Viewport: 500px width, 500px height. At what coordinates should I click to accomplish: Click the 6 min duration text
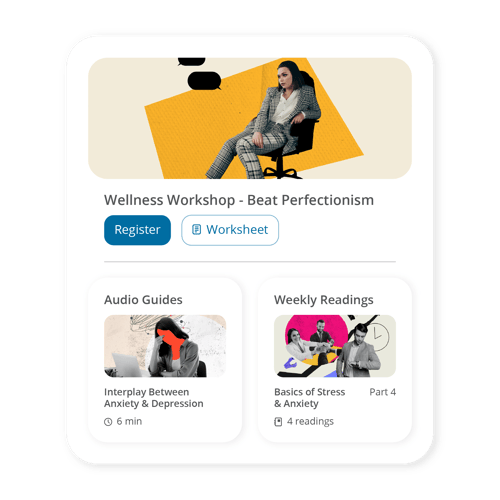129,421
